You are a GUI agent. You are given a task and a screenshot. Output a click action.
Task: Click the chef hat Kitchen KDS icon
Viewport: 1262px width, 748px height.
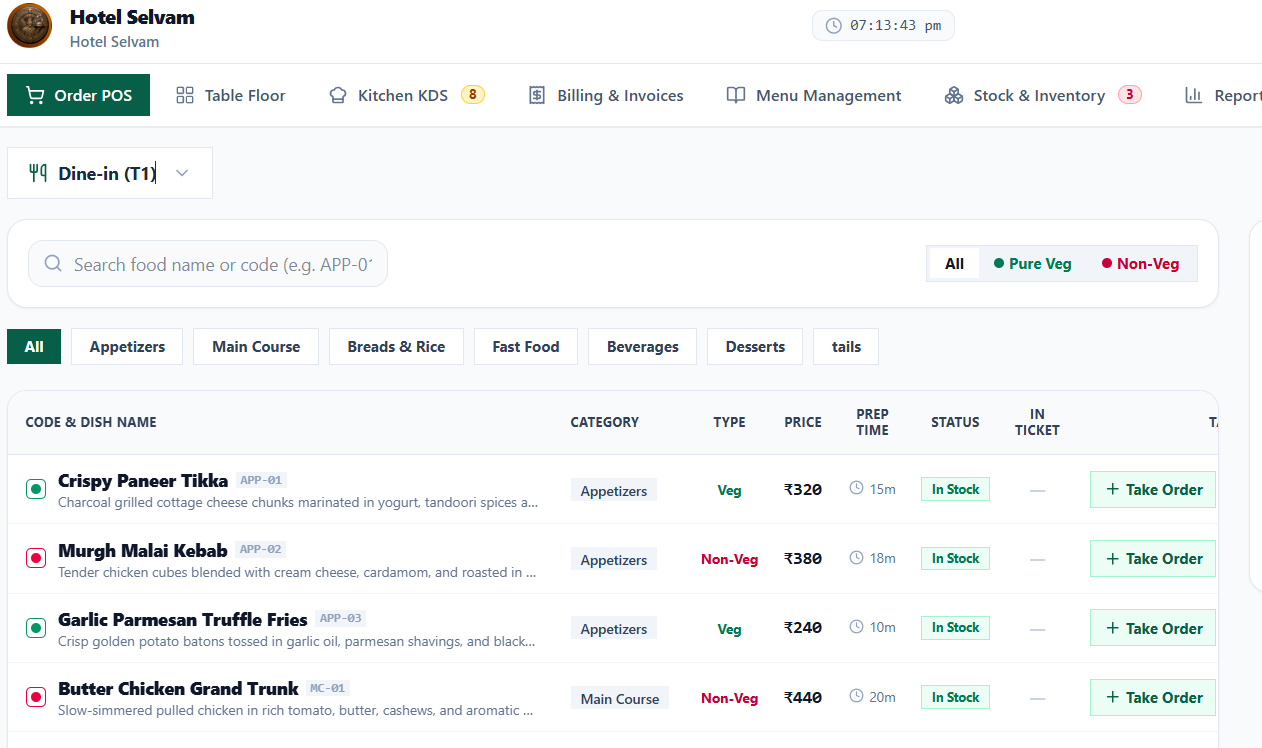(x=338, y=96)
